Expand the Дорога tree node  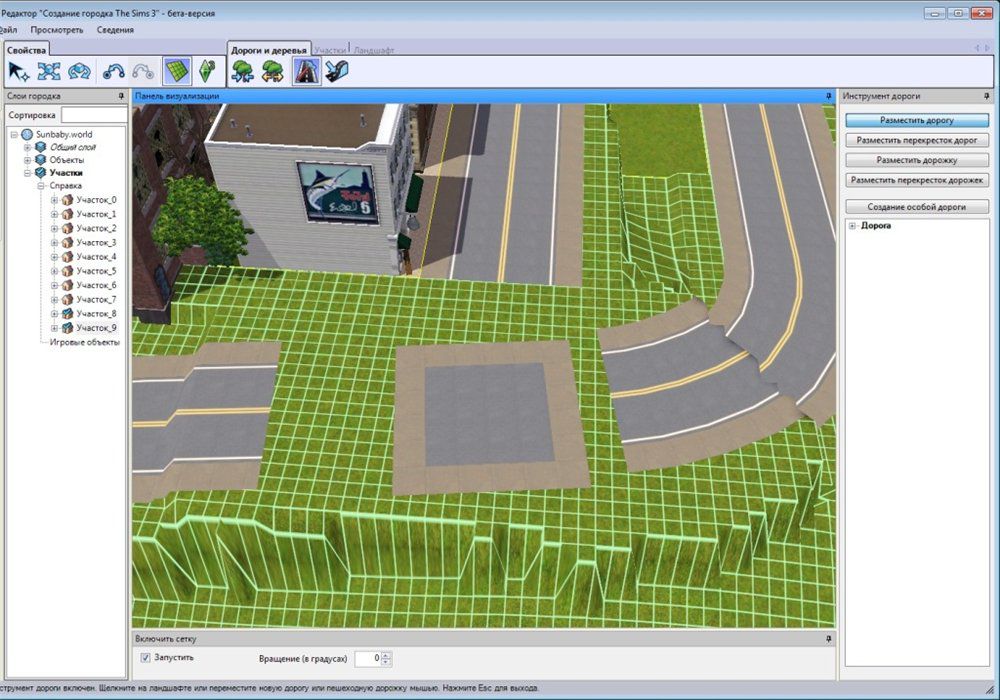click(x=853, y=226)
